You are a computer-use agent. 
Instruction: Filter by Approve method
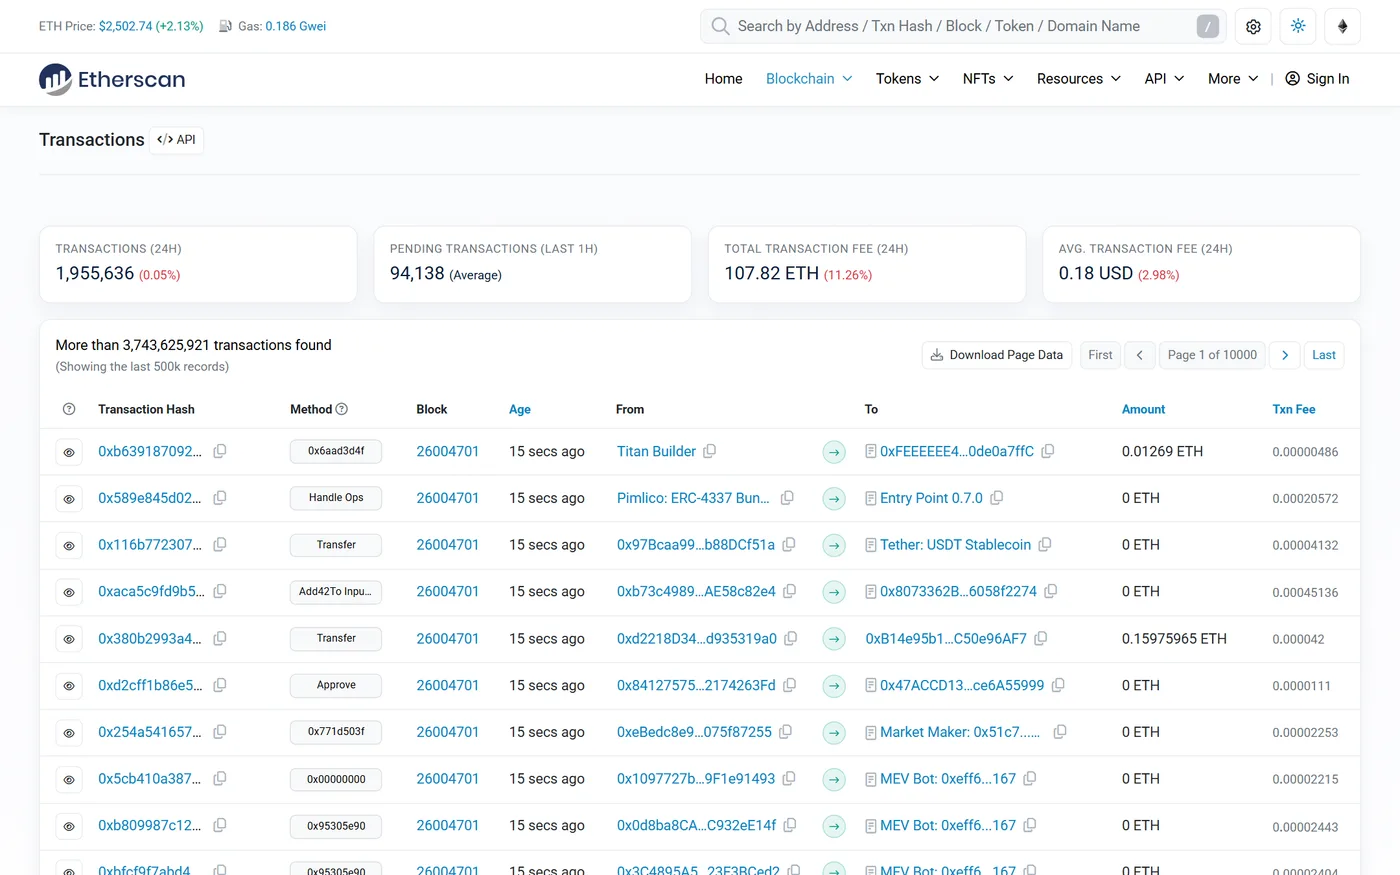[x=336, y=685]
